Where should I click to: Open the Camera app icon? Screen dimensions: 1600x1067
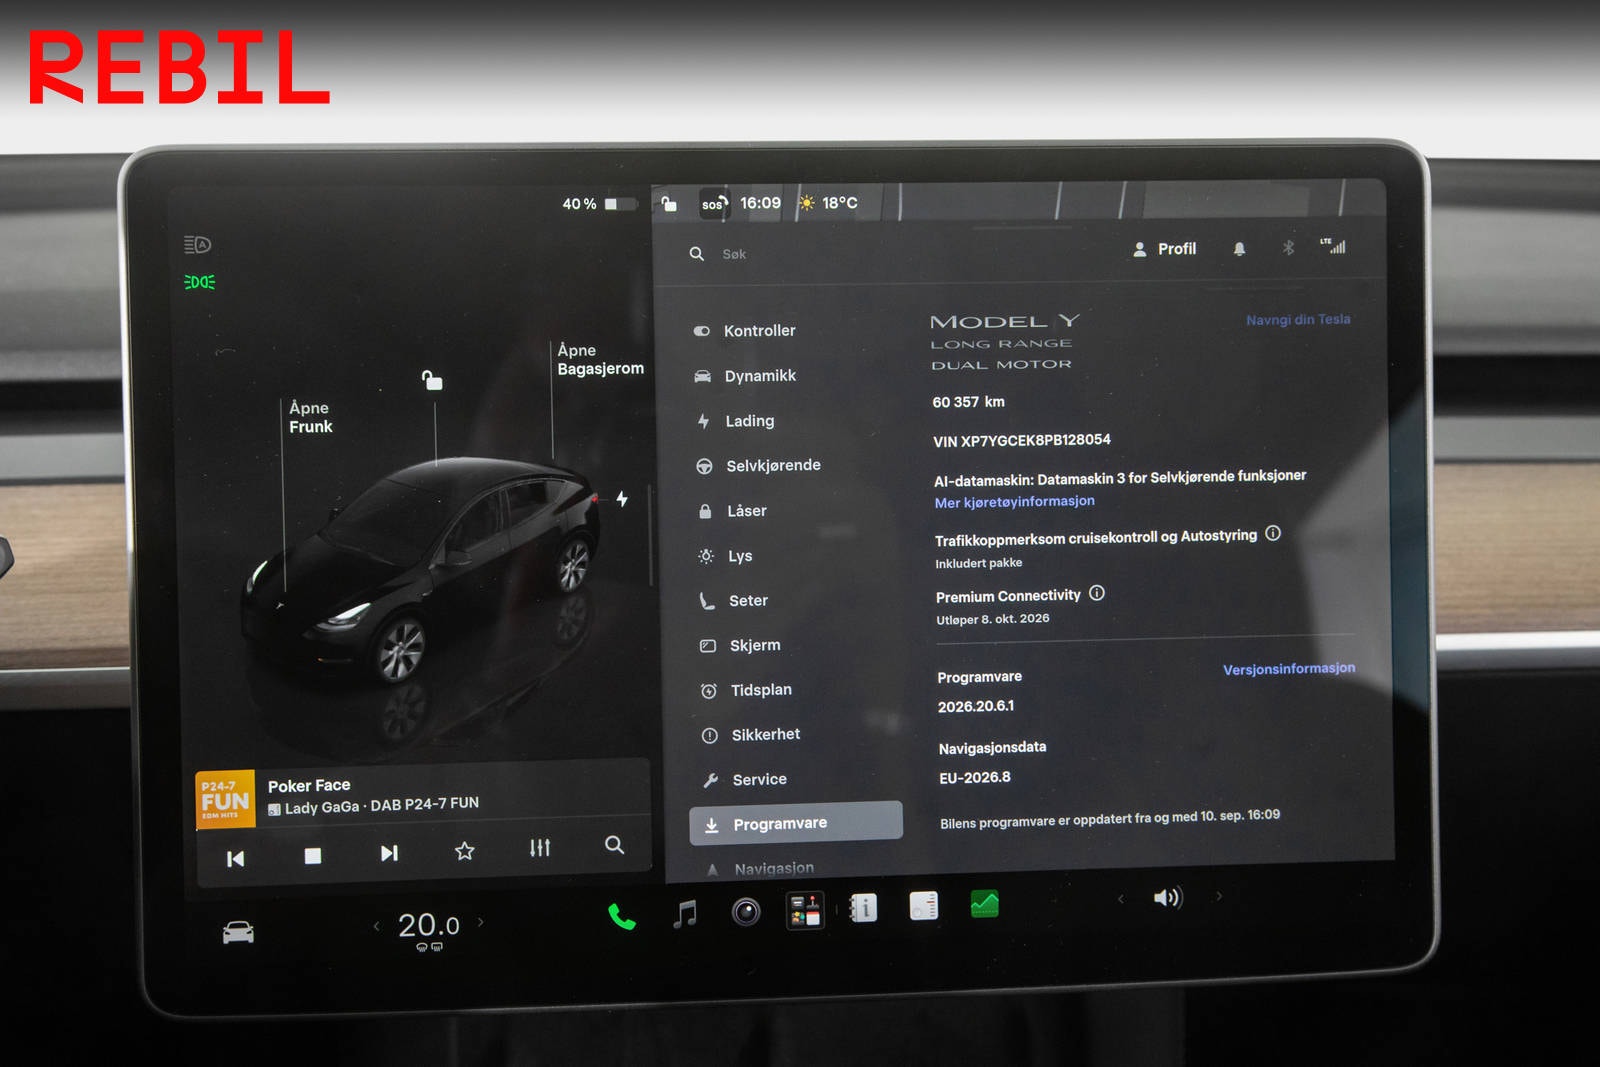click(746, 912)
